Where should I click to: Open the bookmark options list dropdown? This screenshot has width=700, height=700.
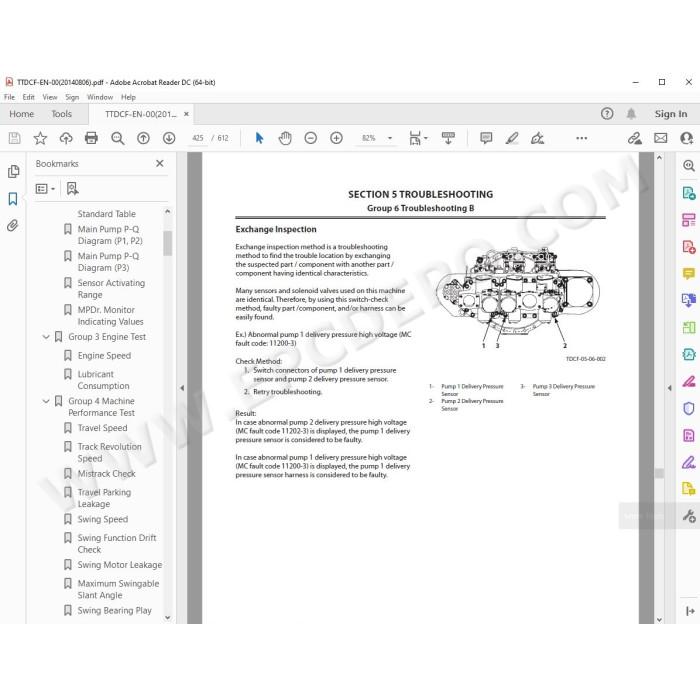pyautogui.click(x=45, y=189)
